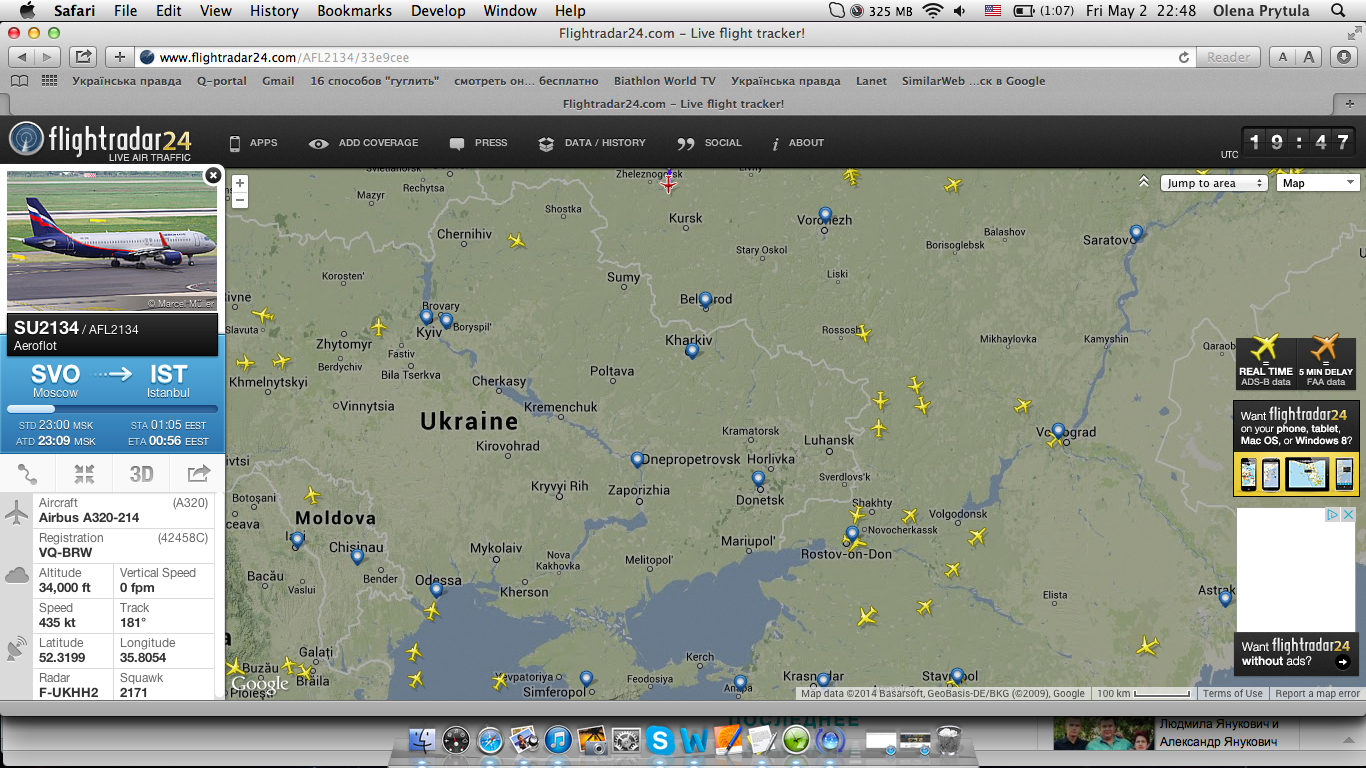Toggle the 3D cockpit view button
This screenshot has height=768, width=1366.
coord(141,474)
